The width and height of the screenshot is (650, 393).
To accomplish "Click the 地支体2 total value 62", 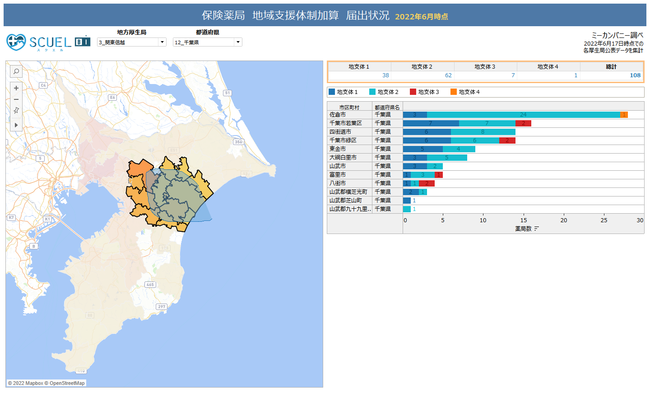I will click(x=448, y=75).
